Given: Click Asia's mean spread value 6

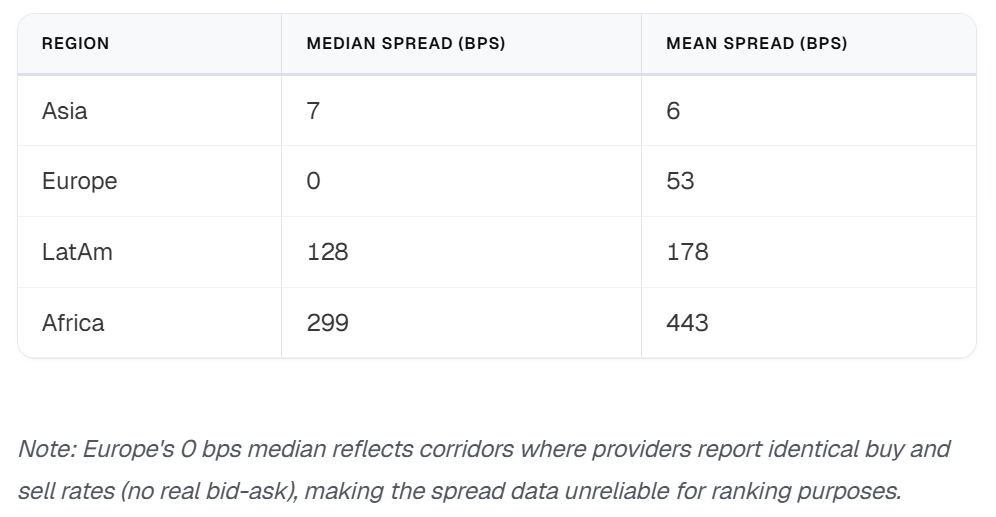Looking at the screenshot, I should 673,111.
